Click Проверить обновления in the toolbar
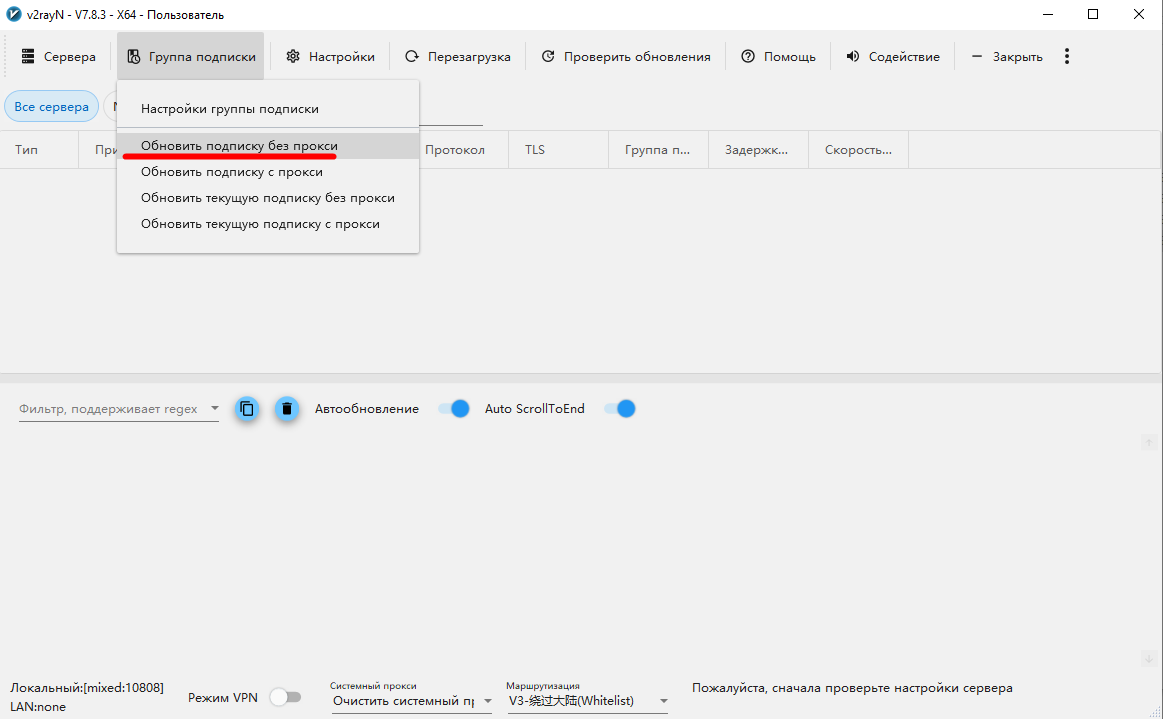This screenshot has width=1163, height=719. point(625,56)
